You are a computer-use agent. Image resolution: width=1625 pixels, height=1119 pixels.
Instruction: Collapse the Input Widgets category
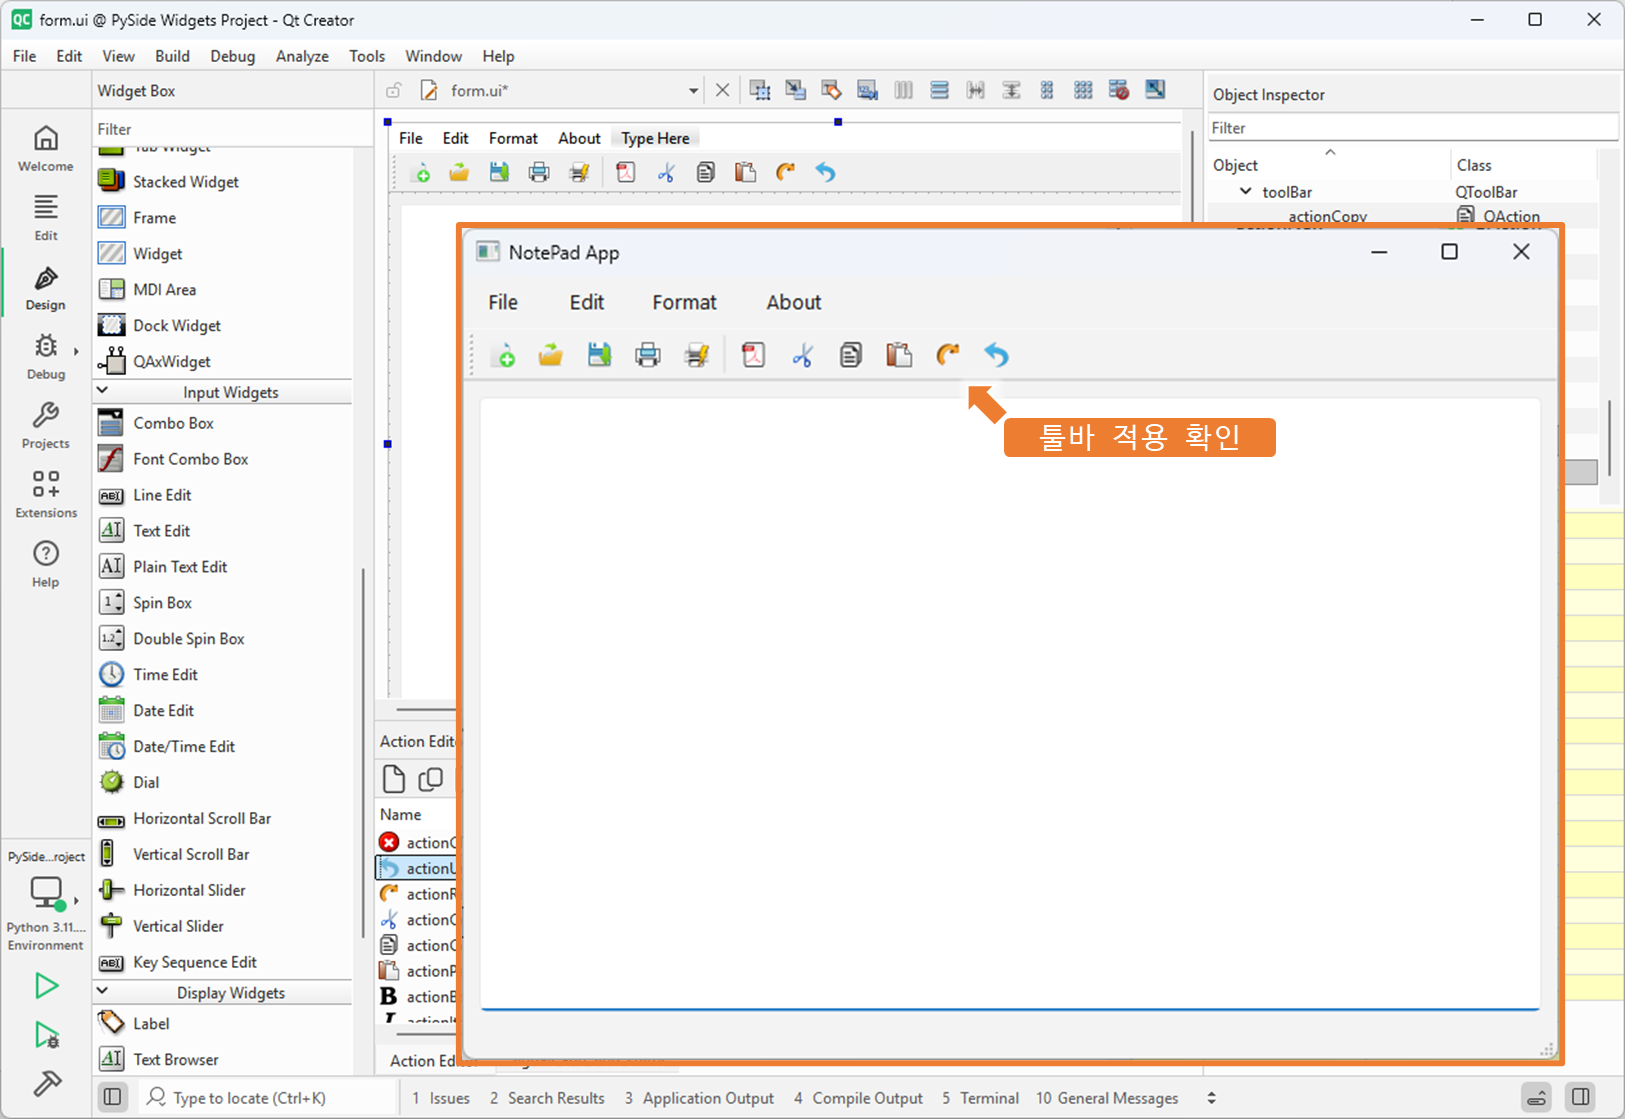pos(102,391)
